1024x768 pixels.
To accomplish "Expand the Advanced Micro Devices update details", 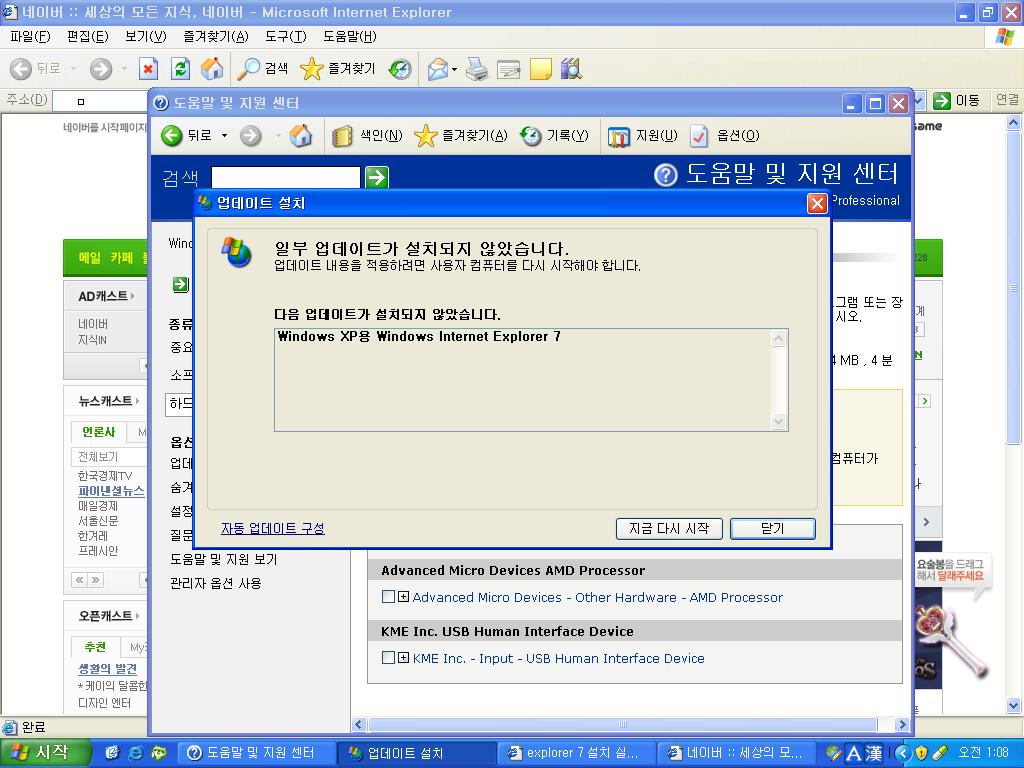I will point(404,596).
